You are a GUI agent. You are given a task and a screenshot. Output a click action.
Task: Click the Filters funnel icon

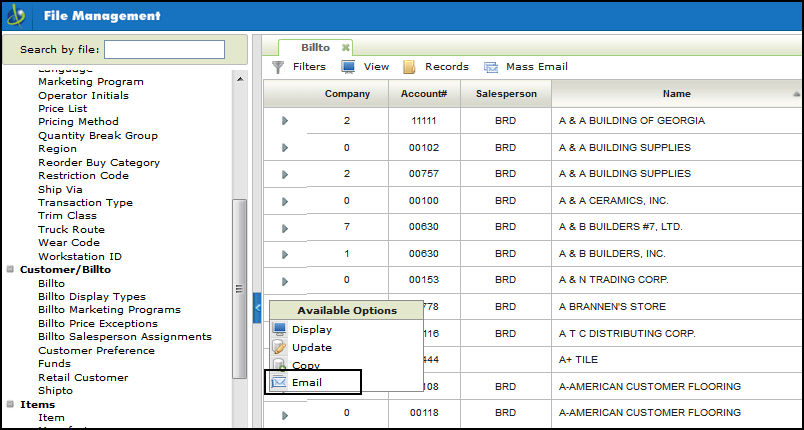click(x=278, y=67)
